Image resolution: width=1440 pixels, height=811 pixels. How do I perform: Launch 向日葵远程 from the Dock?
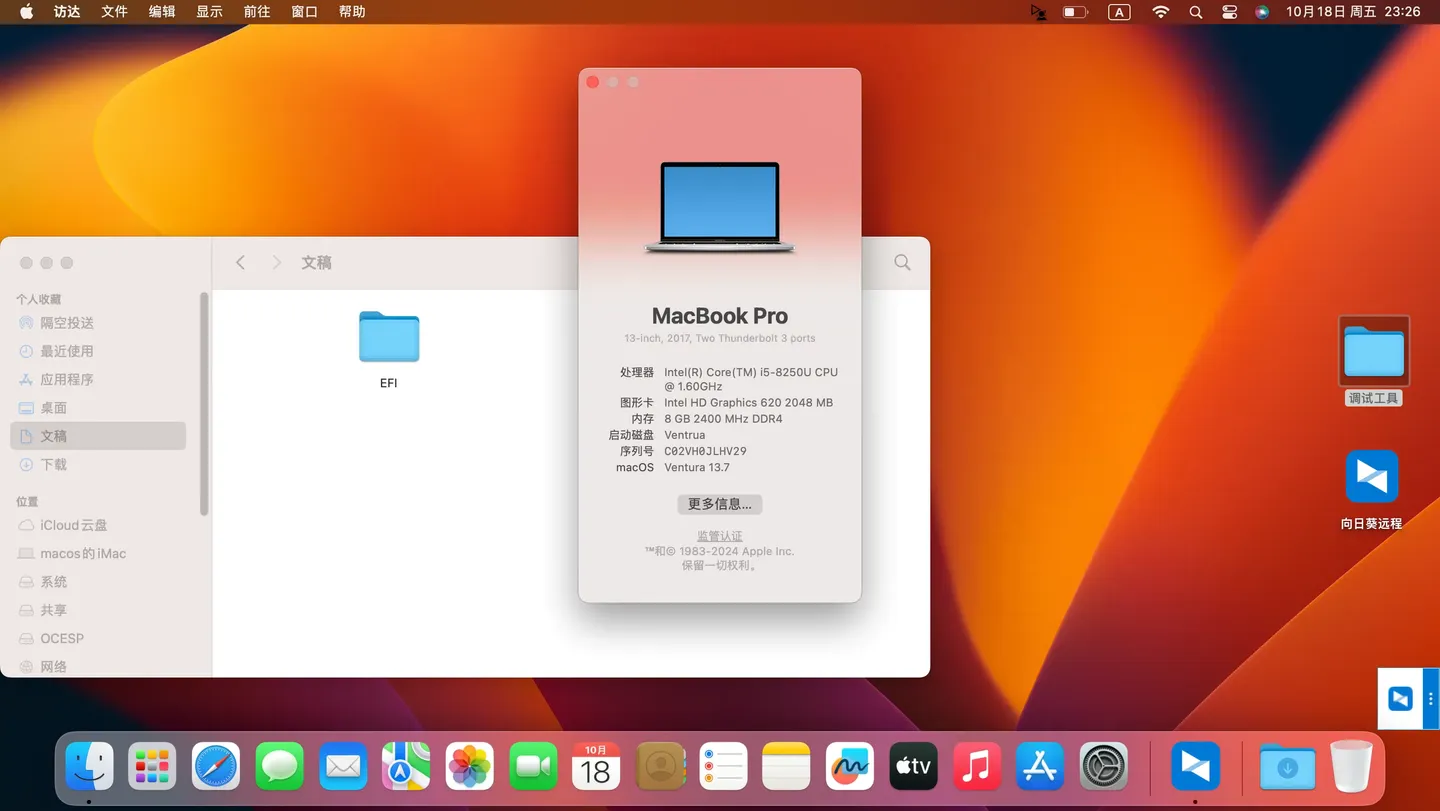[x=1196, y=766]
